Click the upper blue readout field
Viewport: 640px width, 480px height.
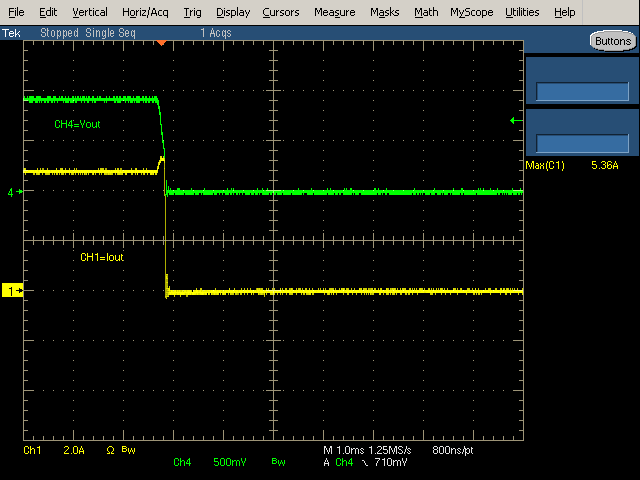coord(583,92)
